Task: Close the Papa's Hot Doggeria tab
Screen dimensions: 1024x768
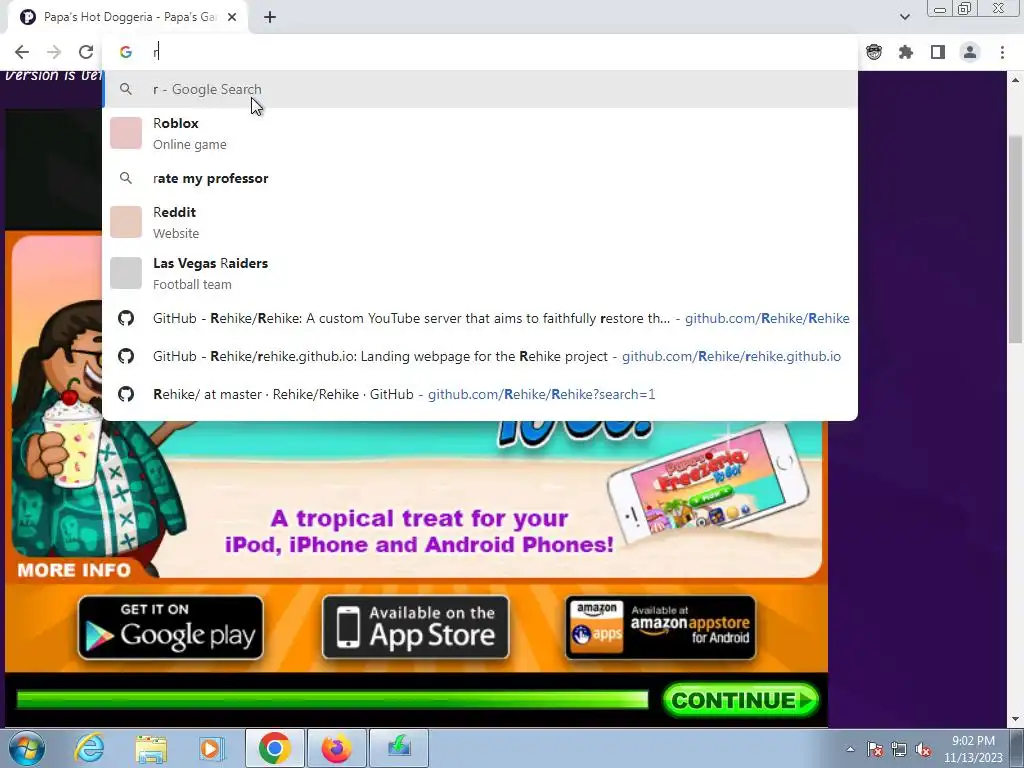Action: click(x=232, y=17)
